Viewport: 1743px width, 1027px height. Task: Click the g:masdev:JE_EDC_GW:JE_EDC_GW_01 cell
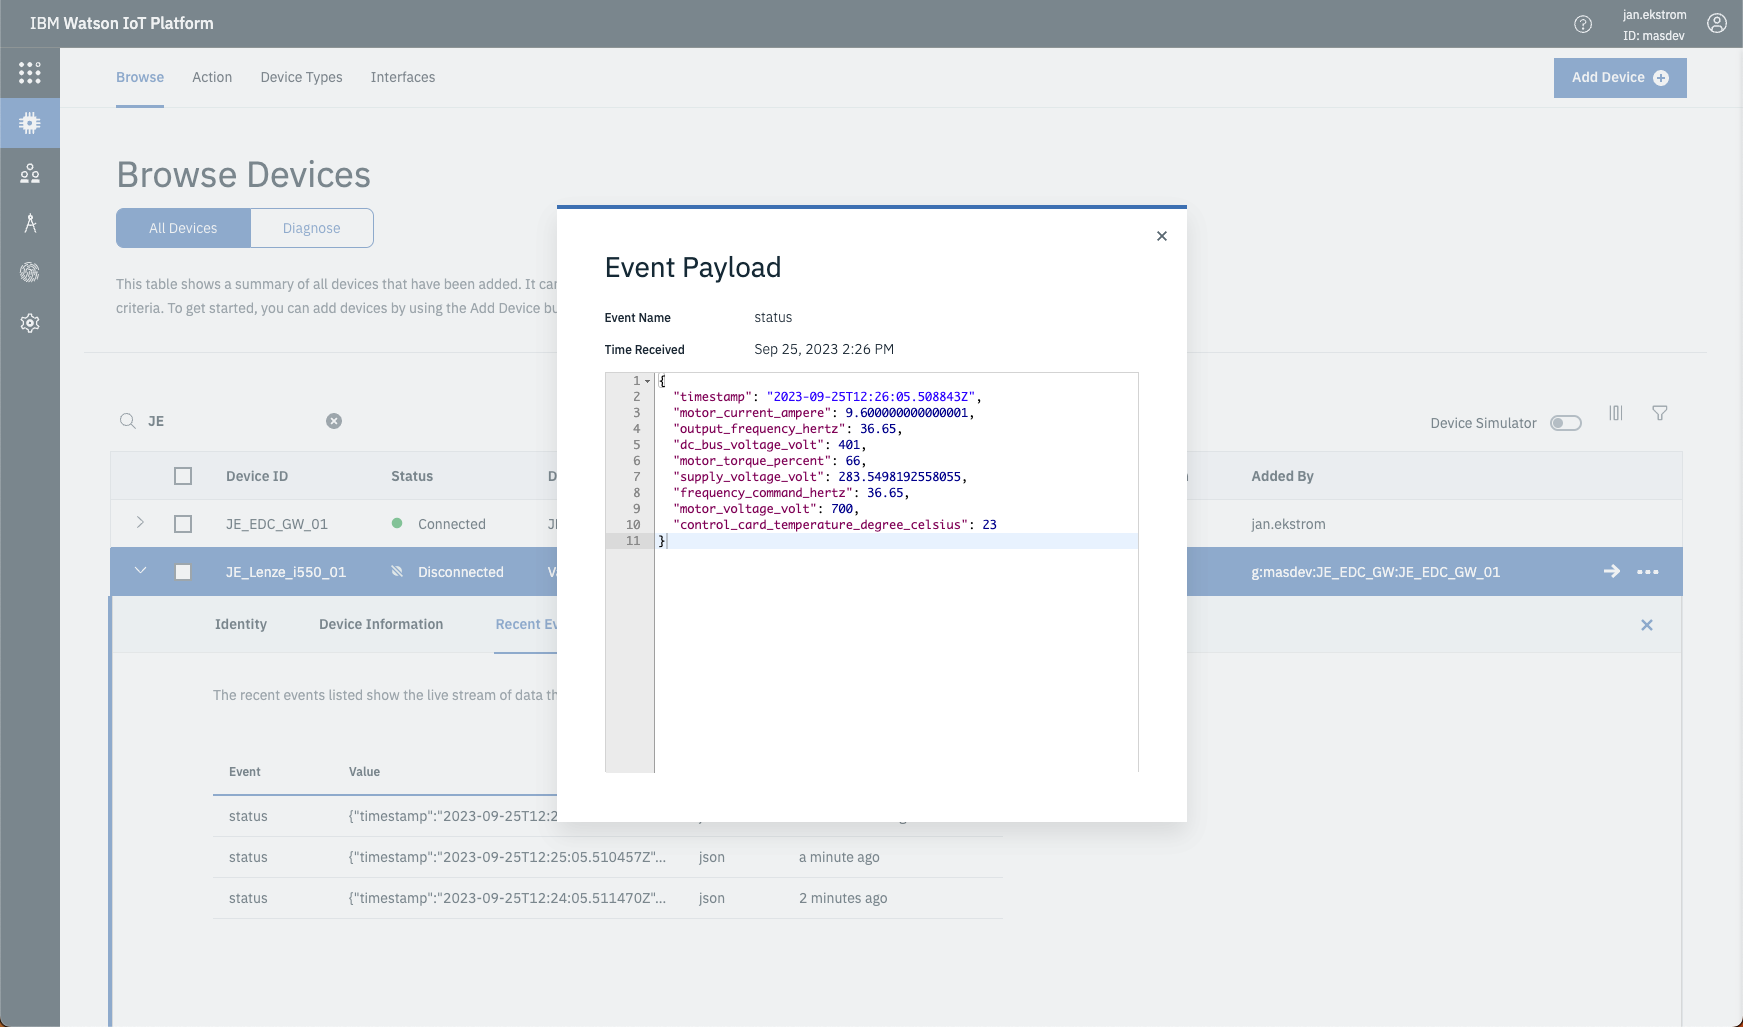coord(1376,572)
